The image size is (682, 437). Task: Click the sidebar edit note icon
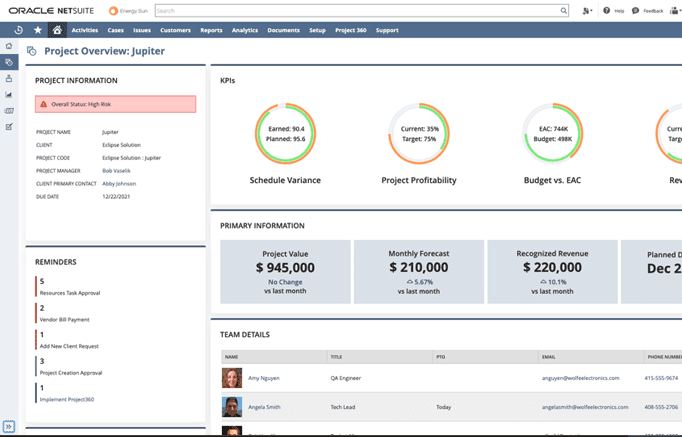pos(9,127)
